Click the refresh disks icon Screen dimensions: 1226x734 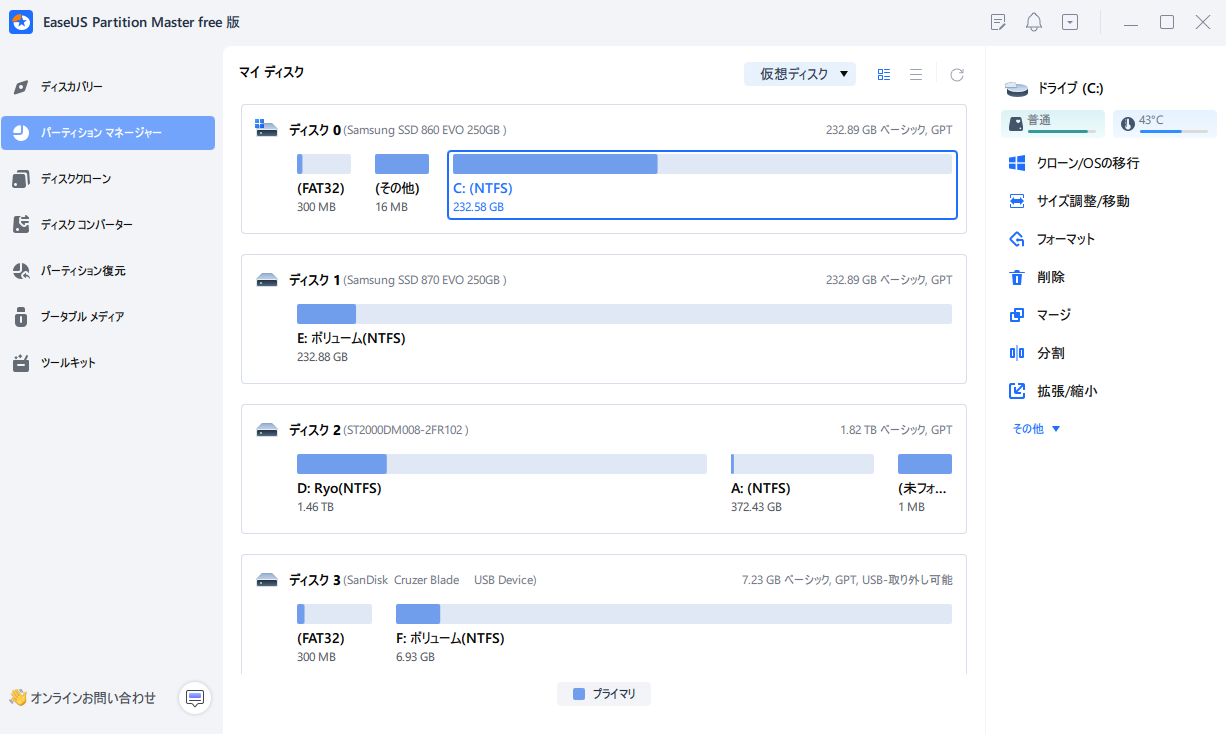(956, 75)
